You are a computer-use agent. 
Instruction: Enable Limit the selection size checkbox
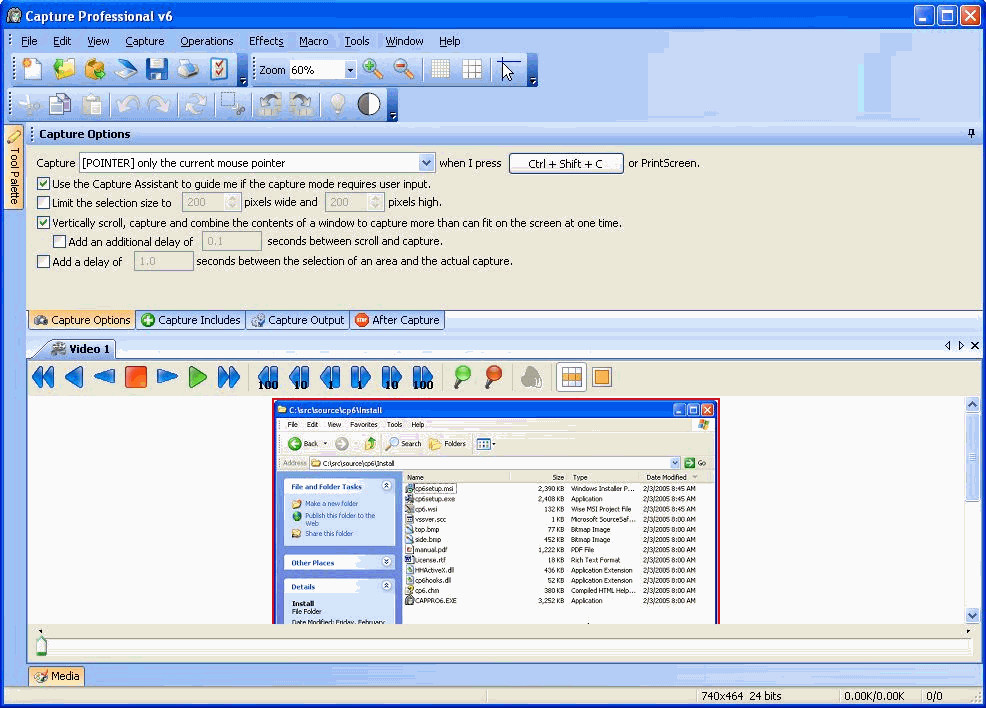click(43, 202)
